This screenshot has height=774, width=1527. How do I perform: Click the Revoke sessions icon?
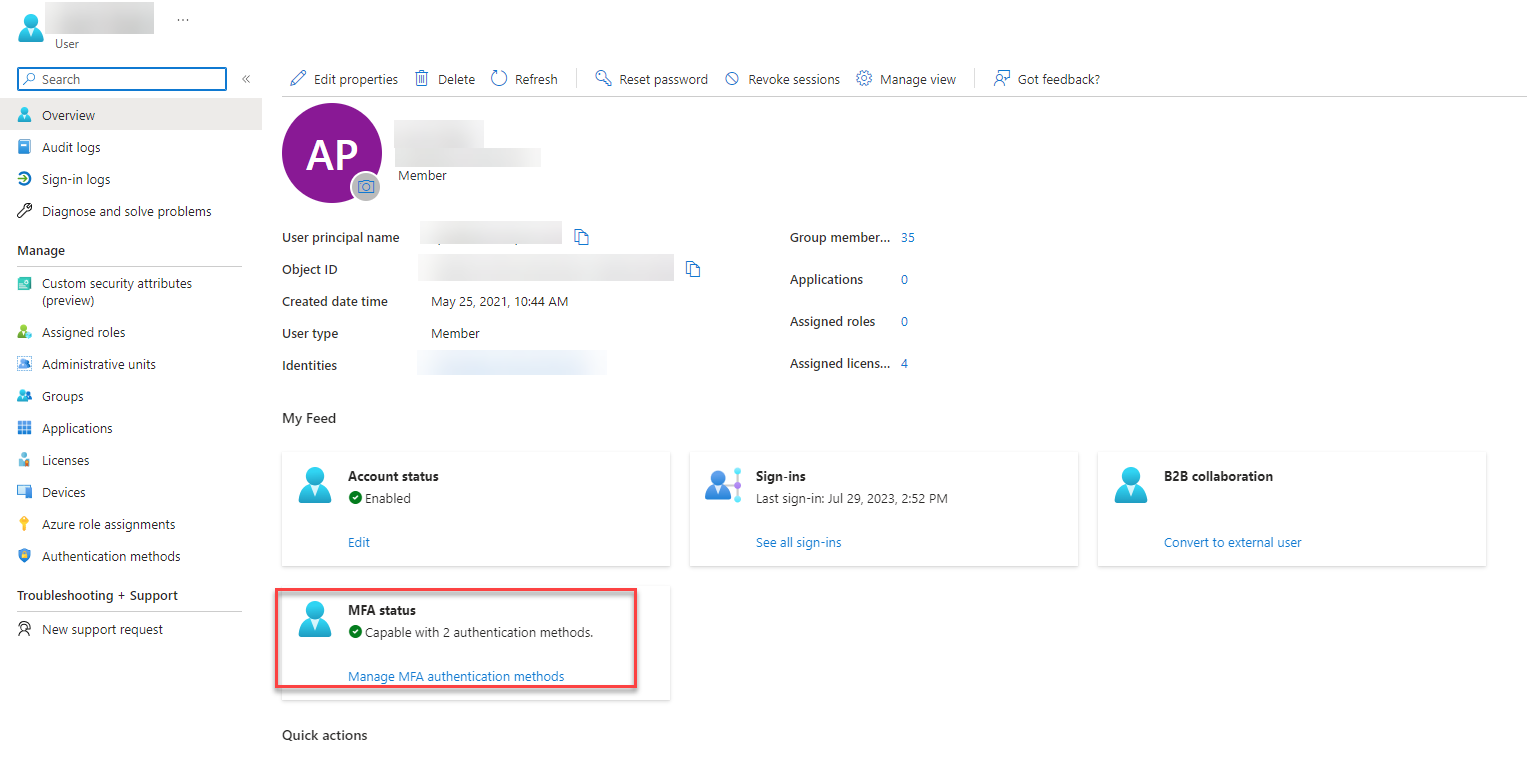(732, 78)
